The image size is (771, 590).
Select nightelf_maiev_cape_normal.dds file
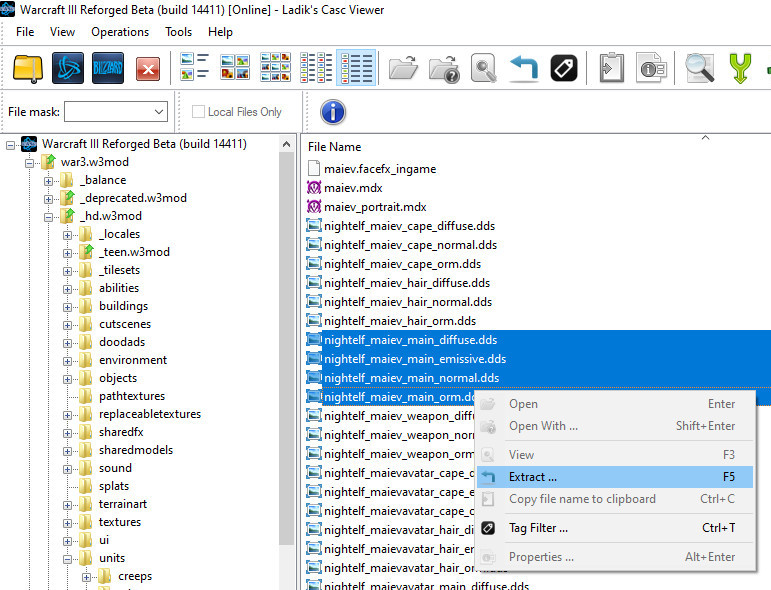(x=411, y=245)
